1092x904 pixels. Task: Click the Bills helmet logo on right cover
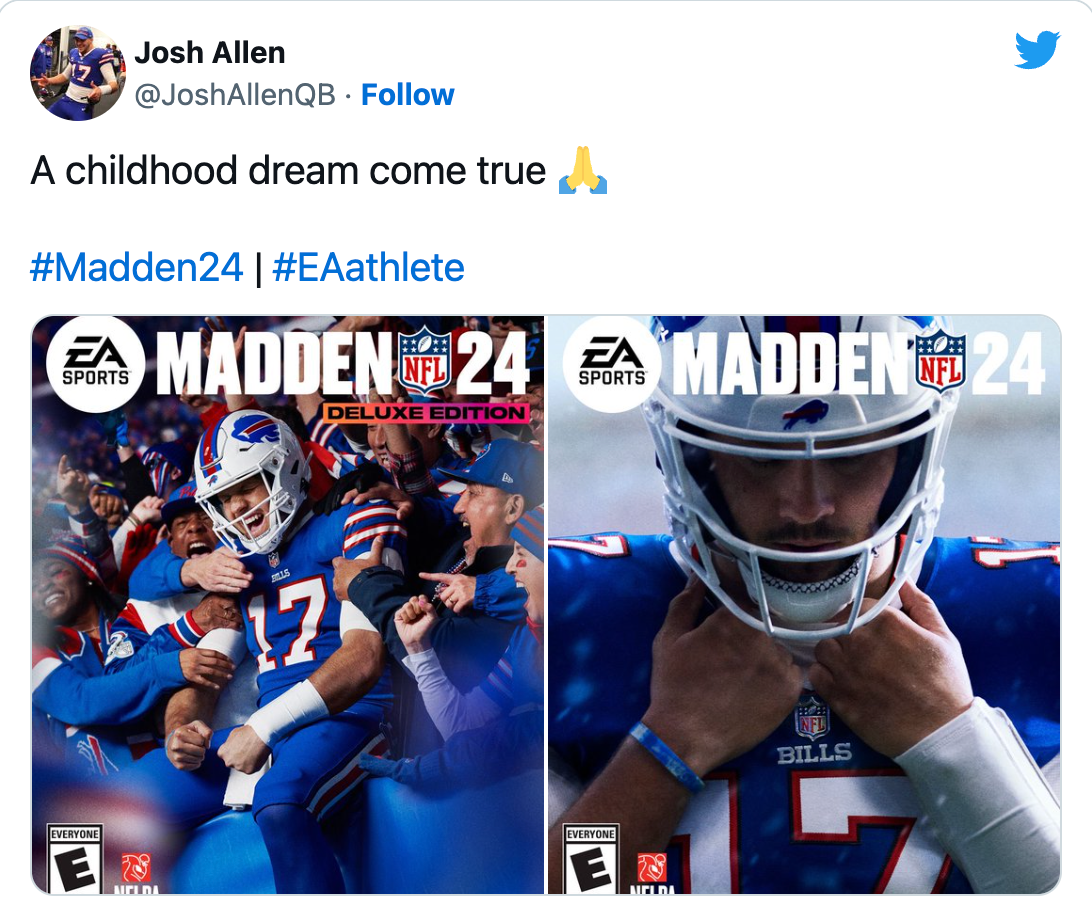point(804,414)
